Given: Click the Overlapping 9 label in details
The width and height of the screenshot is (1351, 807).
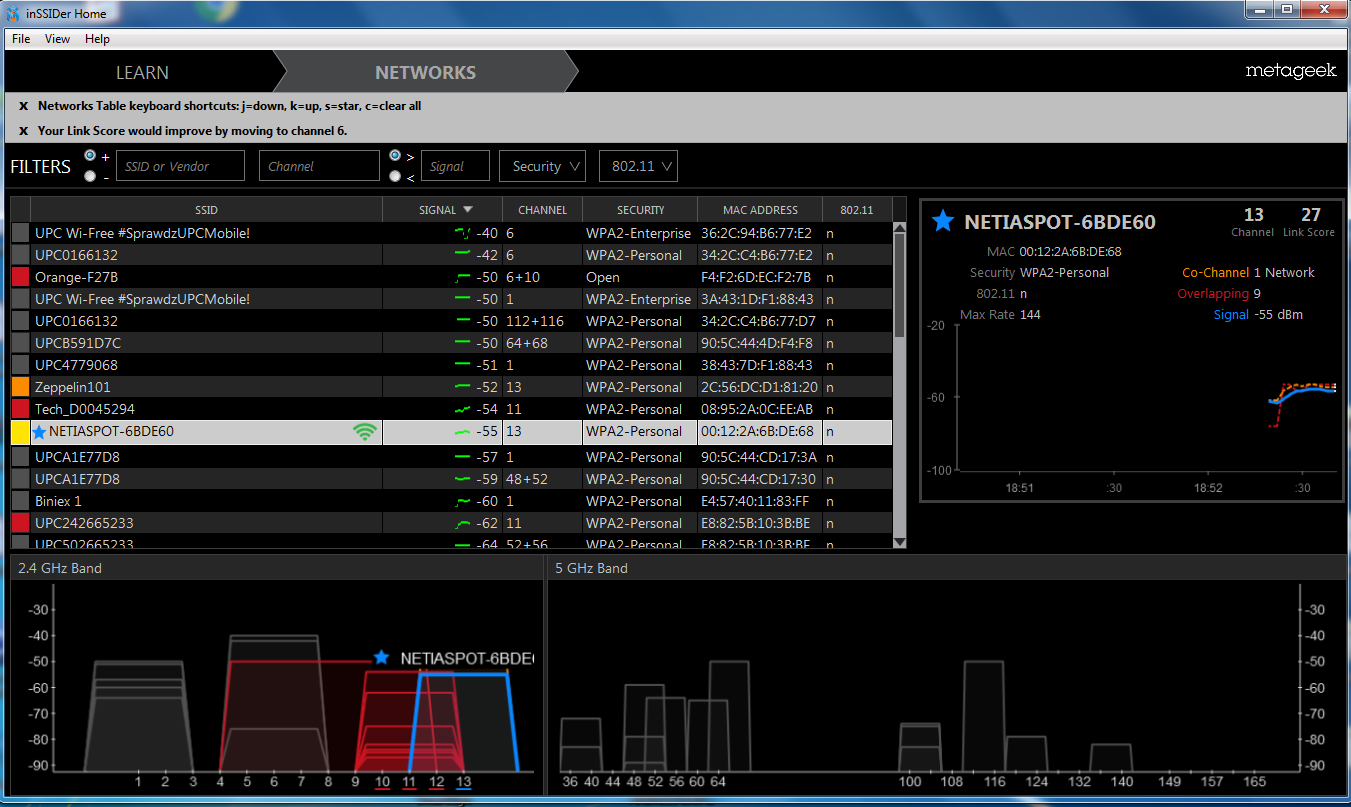Looking at the screenshot, I should (1219, 294).
